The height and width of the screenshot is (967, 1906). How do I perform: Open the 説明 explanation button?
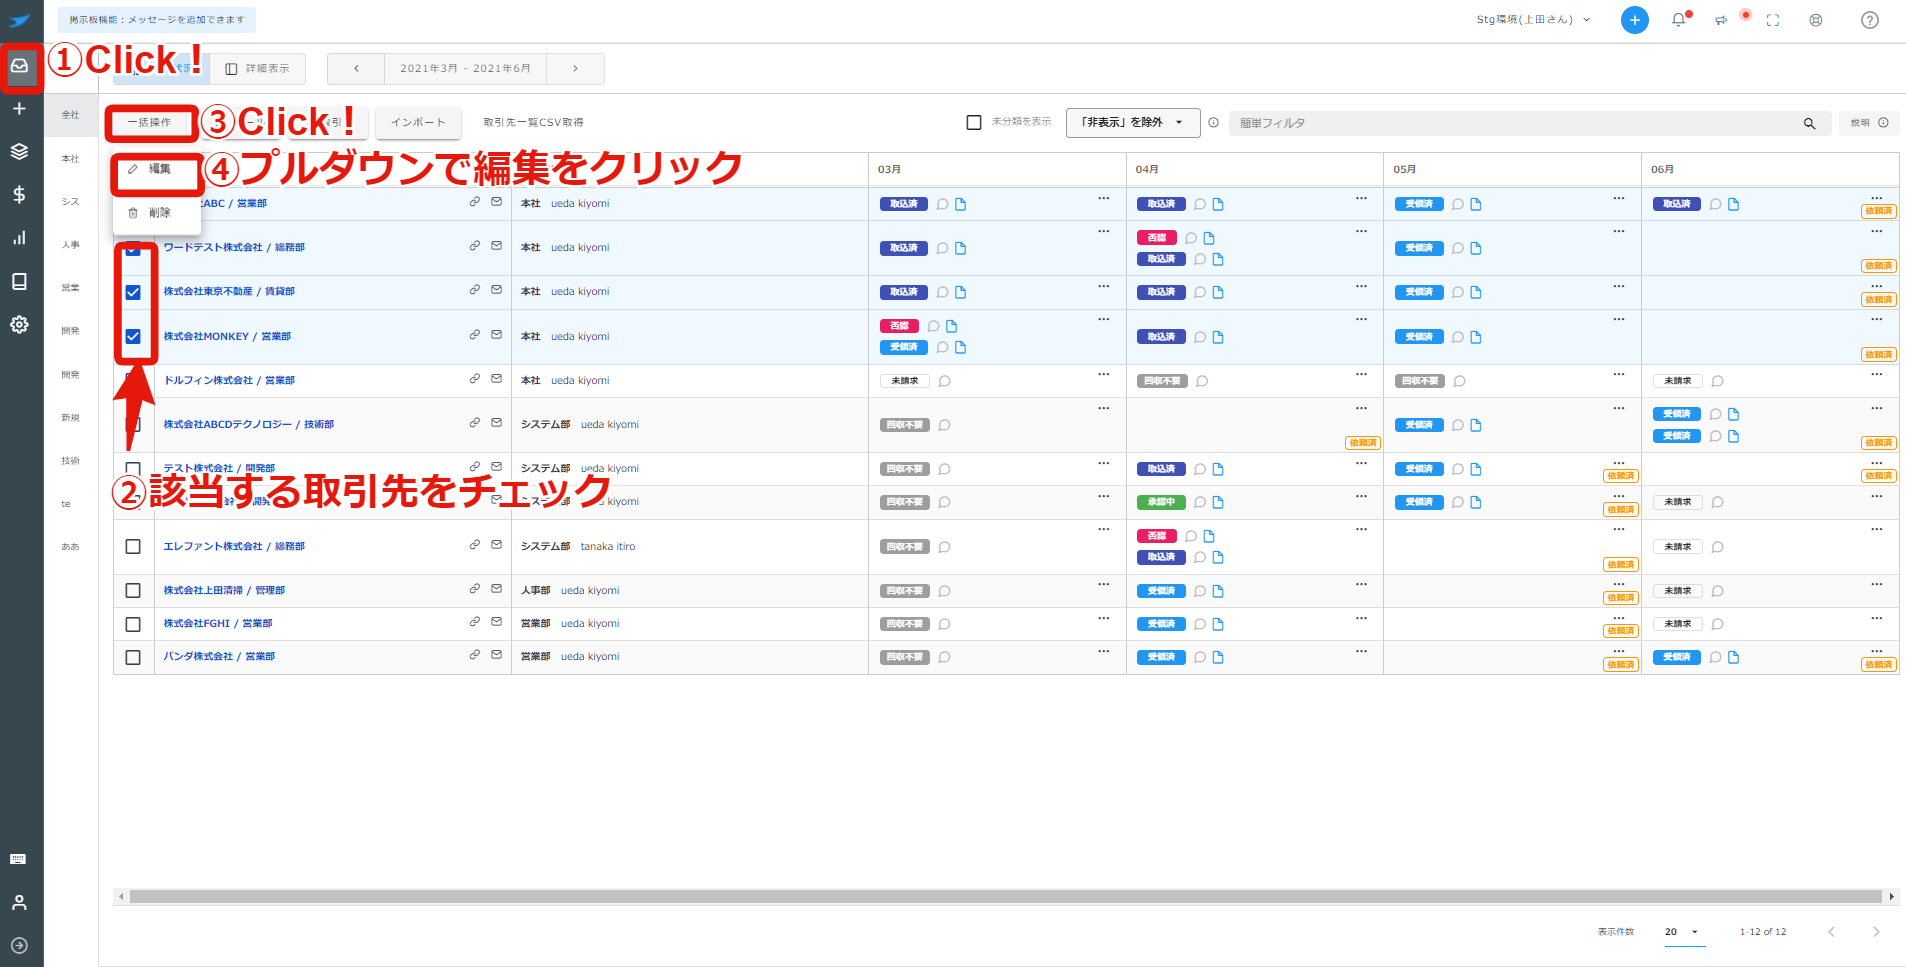pos(1869,123)
